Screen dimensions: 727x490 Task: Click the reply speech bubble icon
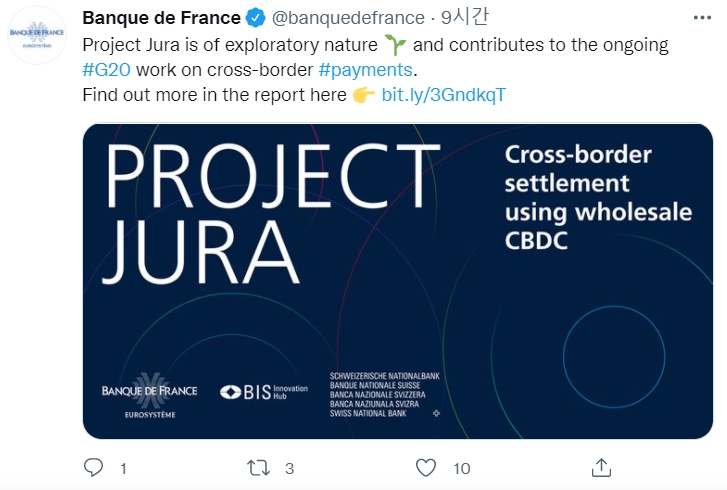click(93, 467)
